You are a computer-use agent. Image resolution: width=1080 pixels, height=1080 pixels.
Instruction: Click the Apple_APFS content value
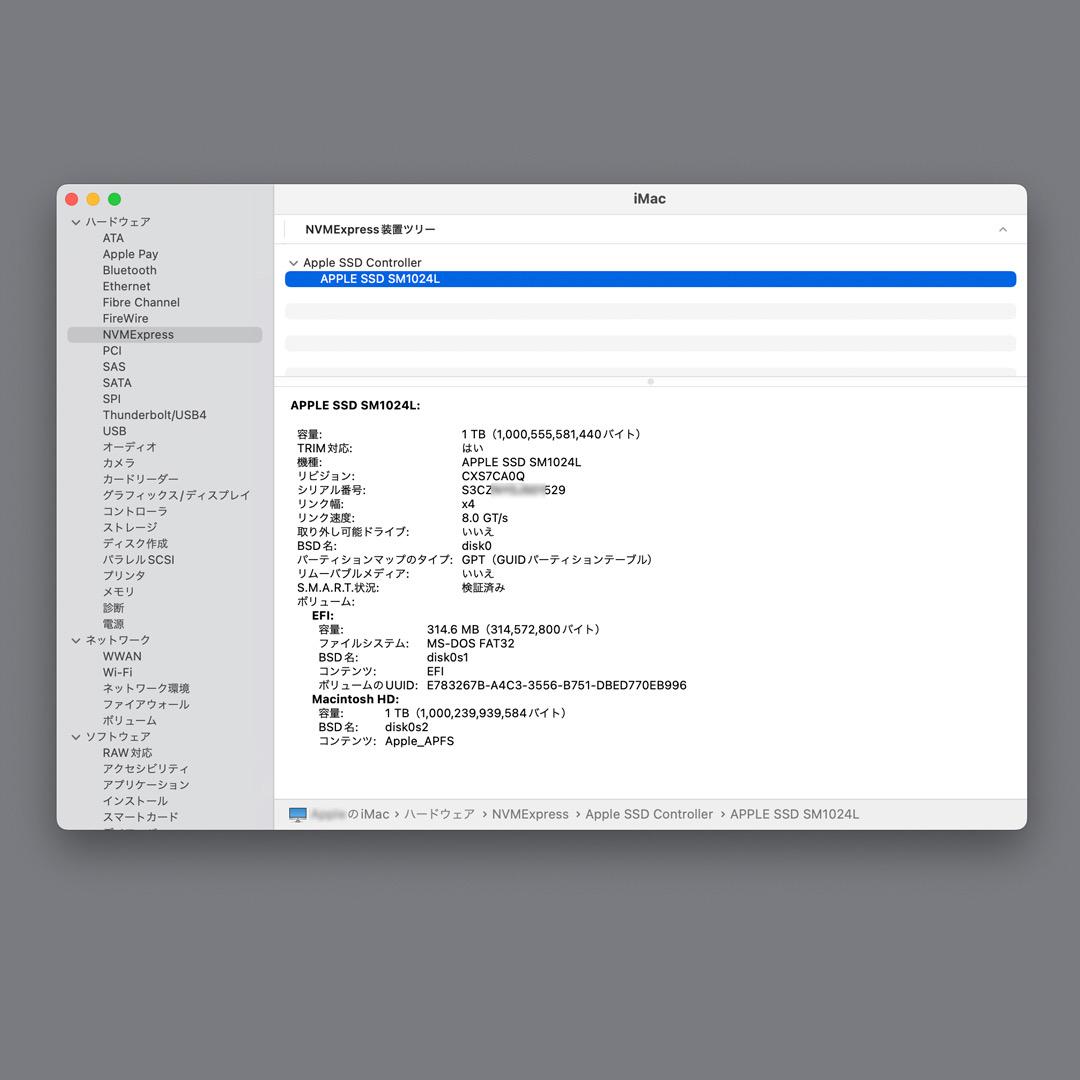[x=419, y=741]
